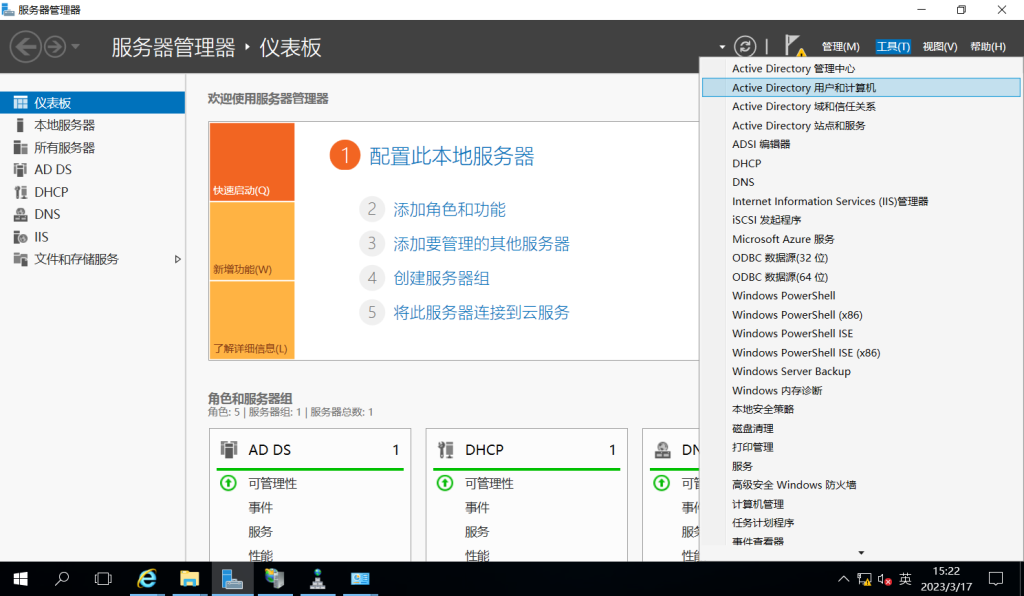Click the DHCP role tile header

tap(527, 450)
